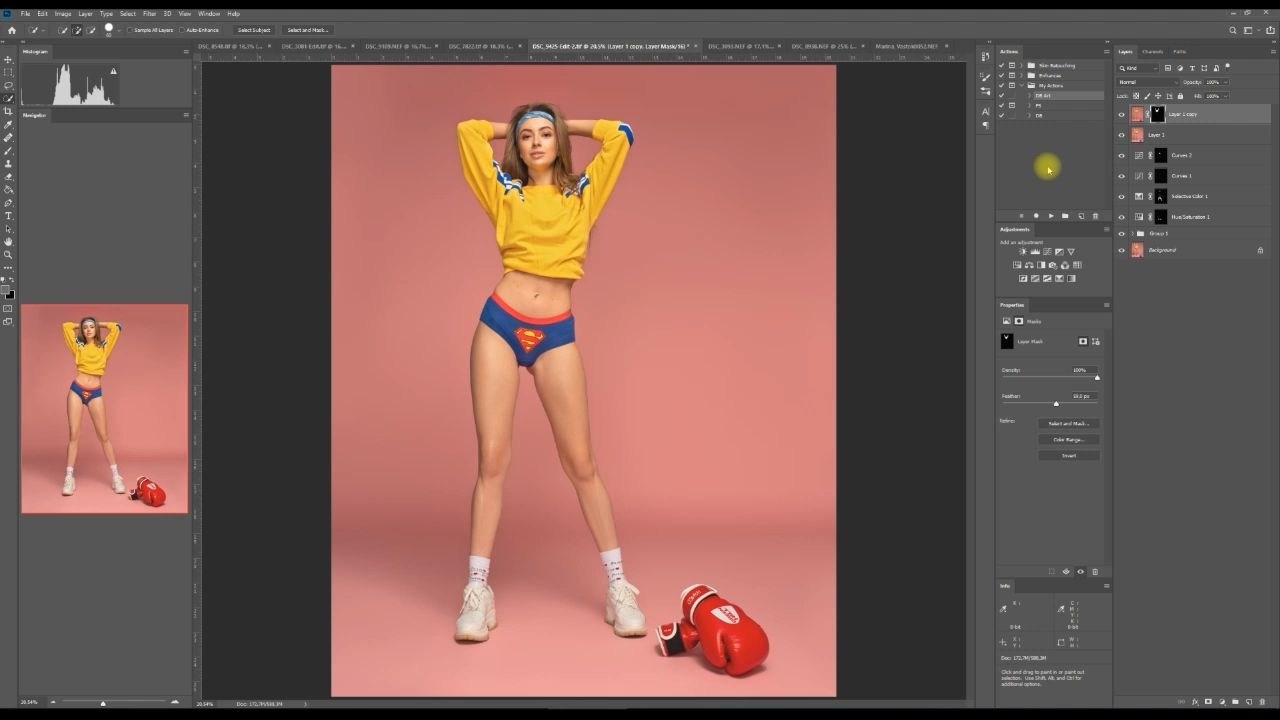The image size is (1280, 720).
Task: Expand Group 1 in the Layers panel
Action: [1131, 234]
